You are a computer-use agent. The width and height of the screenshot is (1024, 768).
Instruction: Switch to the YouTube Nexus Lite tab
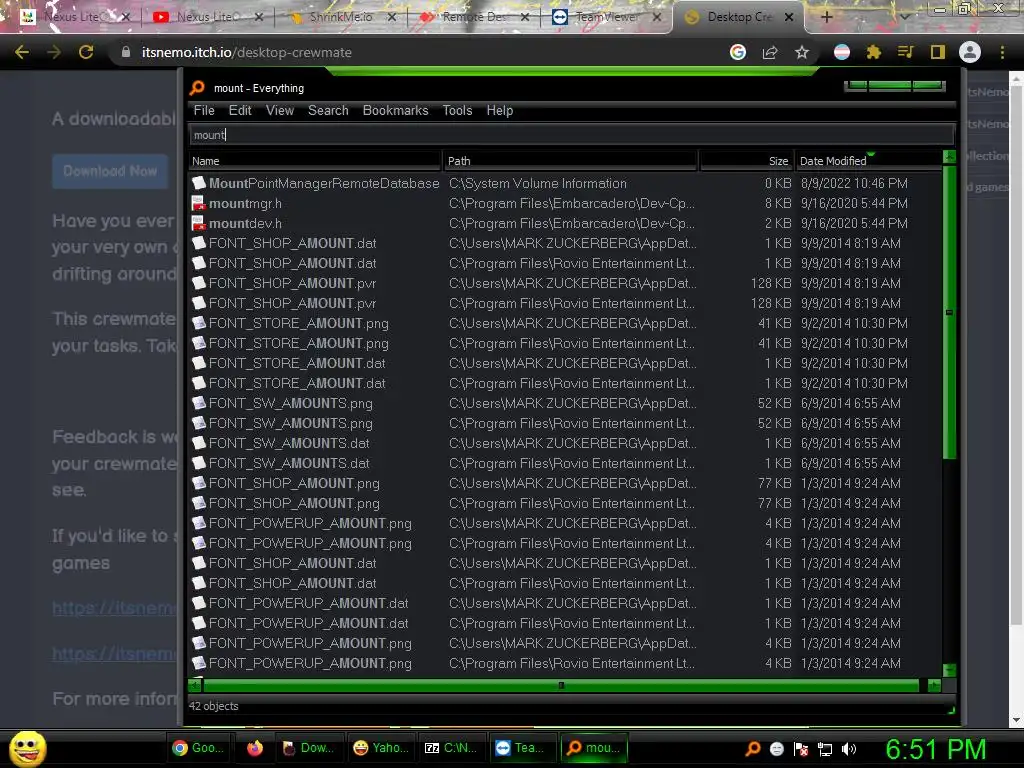coord(208,17)
